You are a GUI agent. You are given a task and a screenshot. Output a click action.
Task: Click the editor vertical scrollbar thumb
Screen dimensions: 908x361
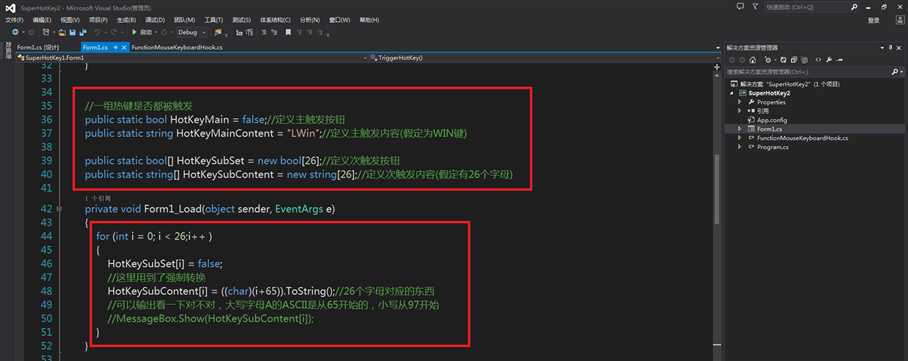point(716,189)
